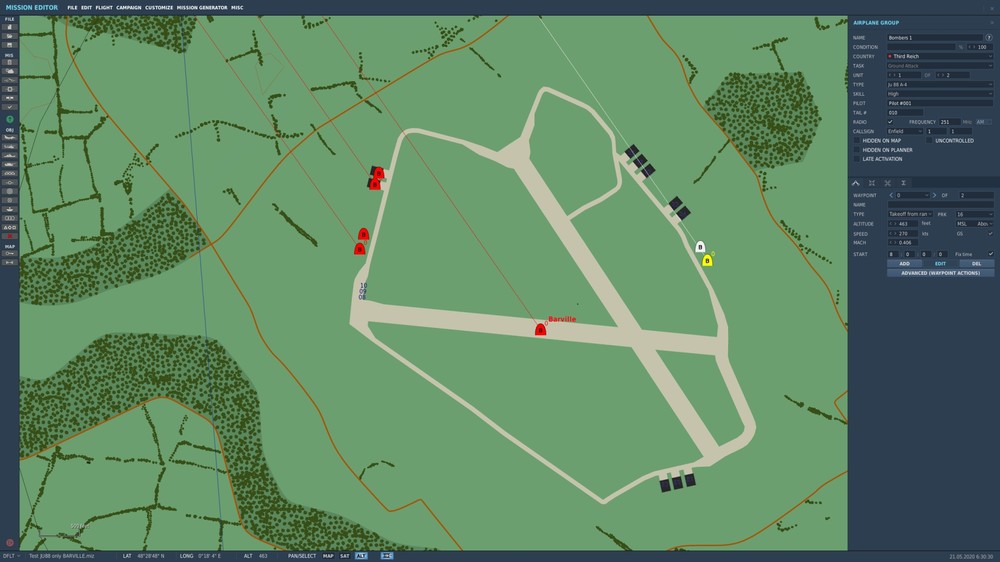Viewport: 1000px width, 562px height.
Task: Go to previous waypoint arrow
Action: [x=891, y=195]
